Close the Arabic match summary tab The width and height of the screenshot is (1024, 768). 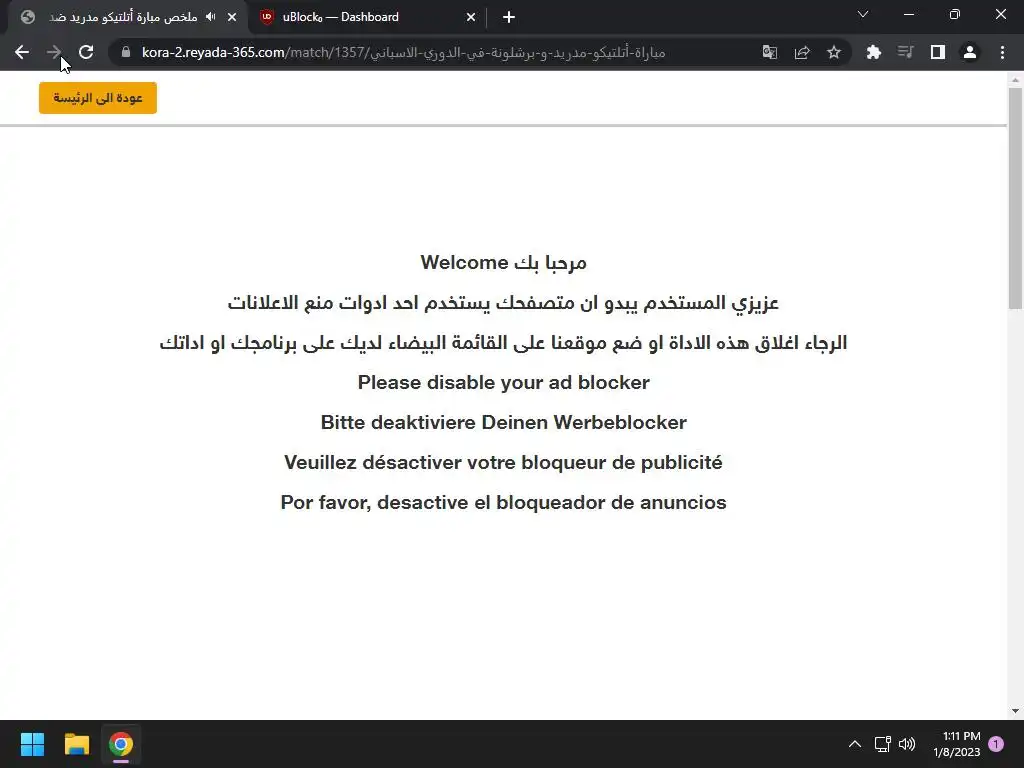tap(232, 17)
